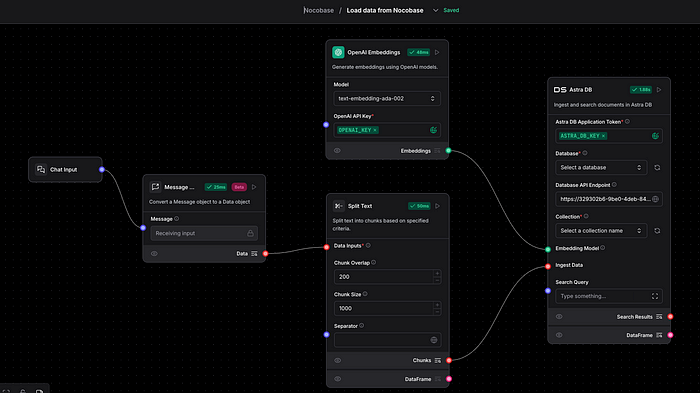Click the 50ms status badge on Split Text

[419, 206]
